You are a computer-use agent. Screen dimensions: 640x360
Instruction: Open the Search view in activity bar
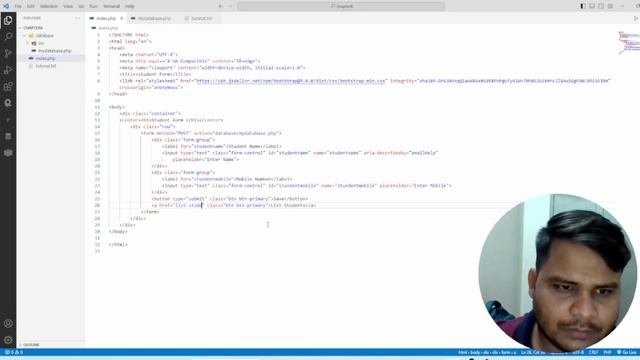(x=8, y=37)
